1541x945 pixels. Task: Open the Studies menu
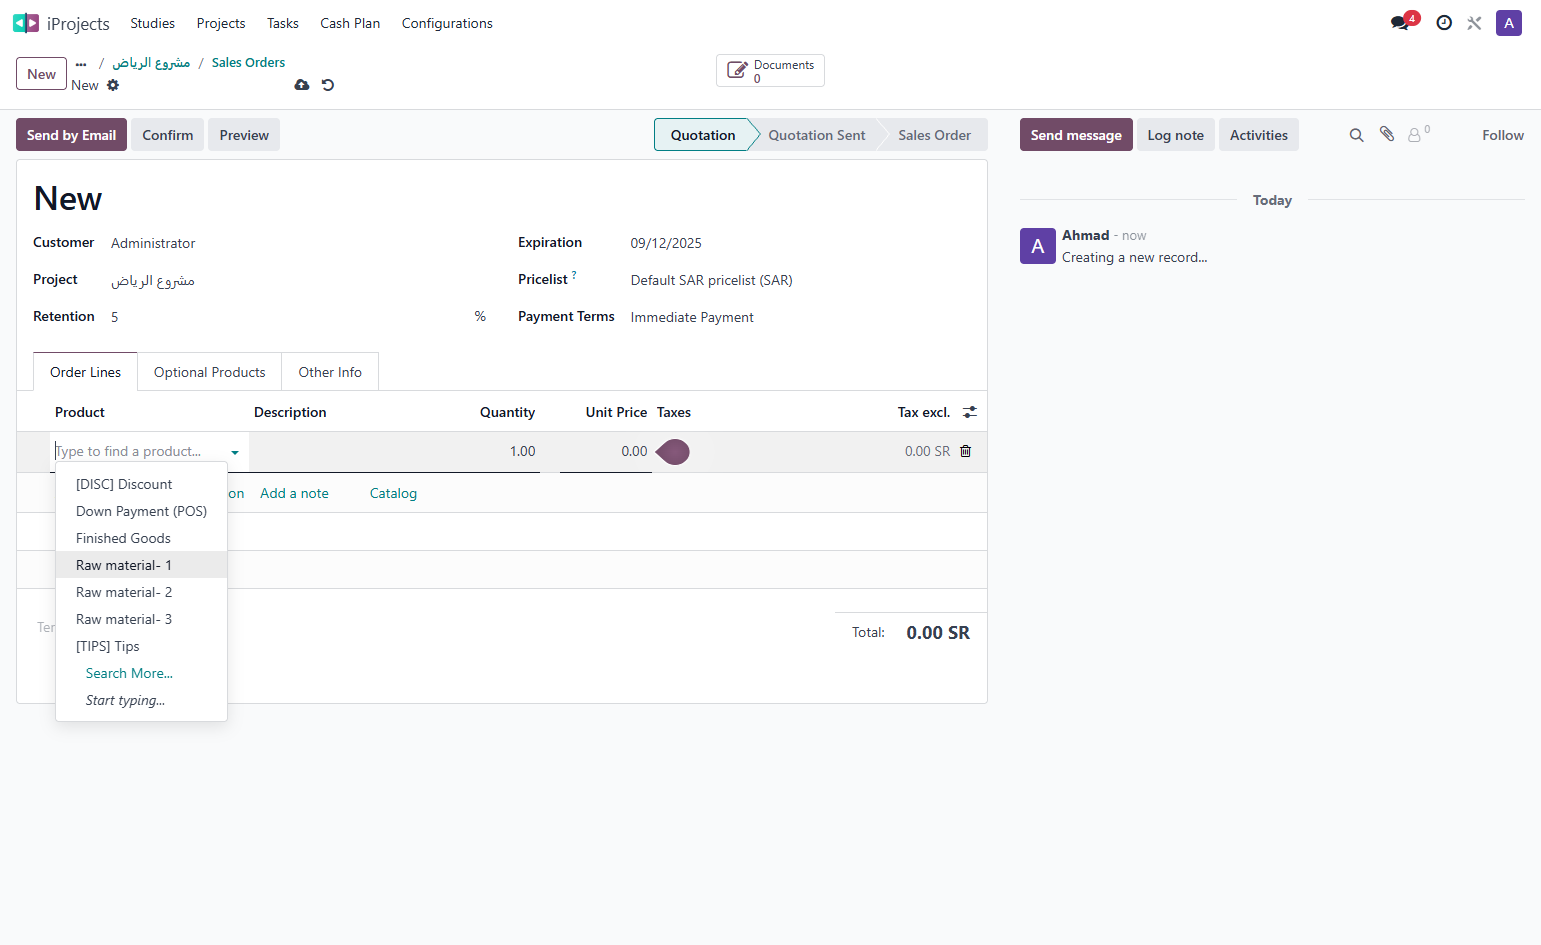point(153,23)
